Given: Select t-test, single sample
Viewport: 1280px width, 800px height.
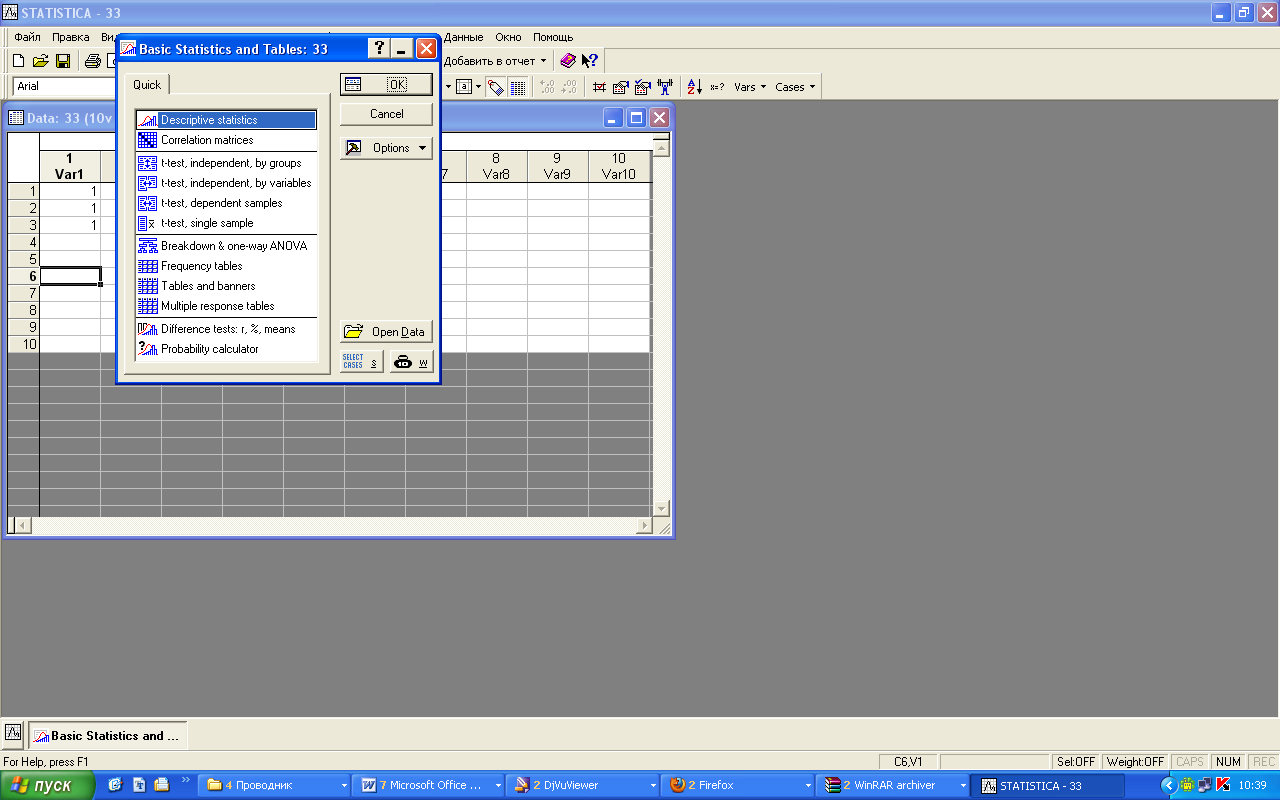Looking at the screenshot, I should [226, 223].
